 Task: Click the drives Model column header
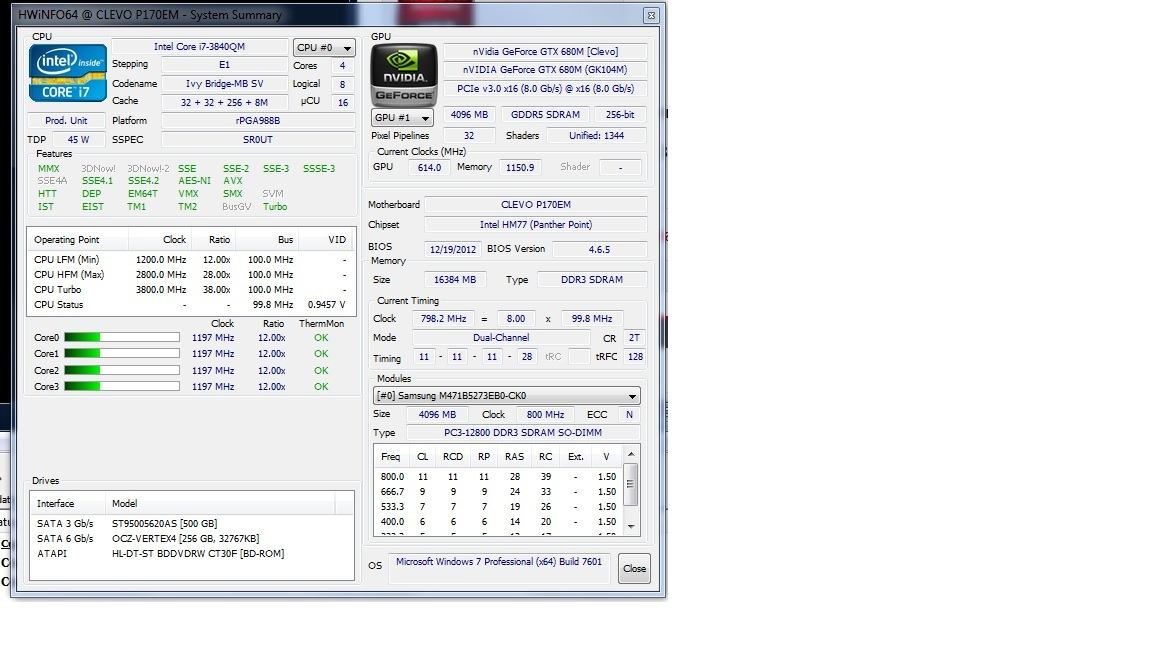click(x=220, y=503)
